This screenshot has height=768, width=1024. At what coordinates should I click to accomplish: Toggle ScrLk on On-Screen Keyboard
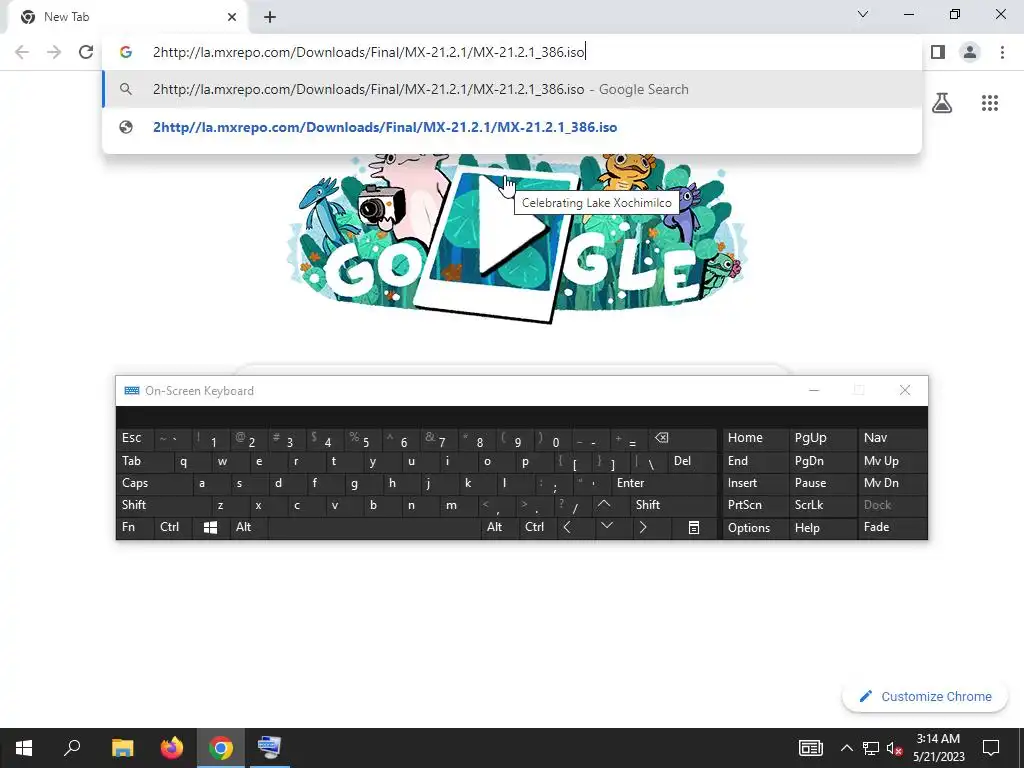click(822, 505)
